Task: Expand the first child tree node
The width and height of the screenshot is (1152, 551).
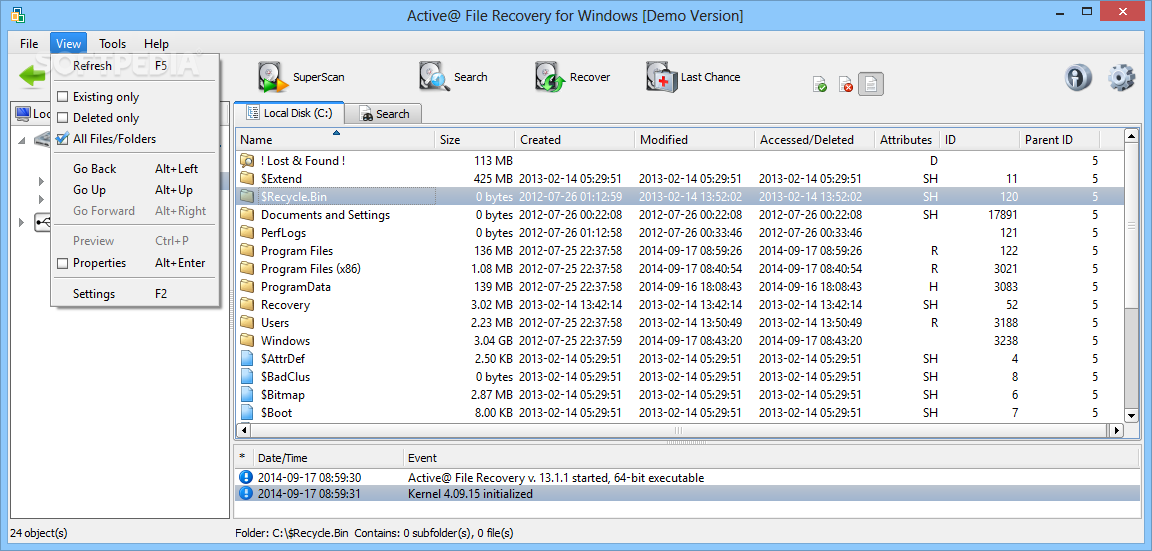Action: (42, 181)
